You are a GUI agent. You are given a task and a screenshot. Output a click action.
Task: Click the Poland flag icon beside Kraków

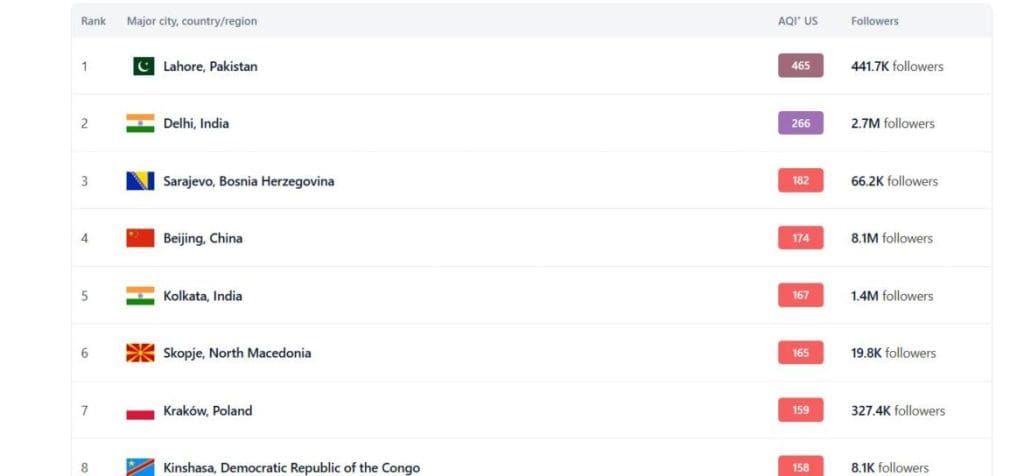[140, 411]
